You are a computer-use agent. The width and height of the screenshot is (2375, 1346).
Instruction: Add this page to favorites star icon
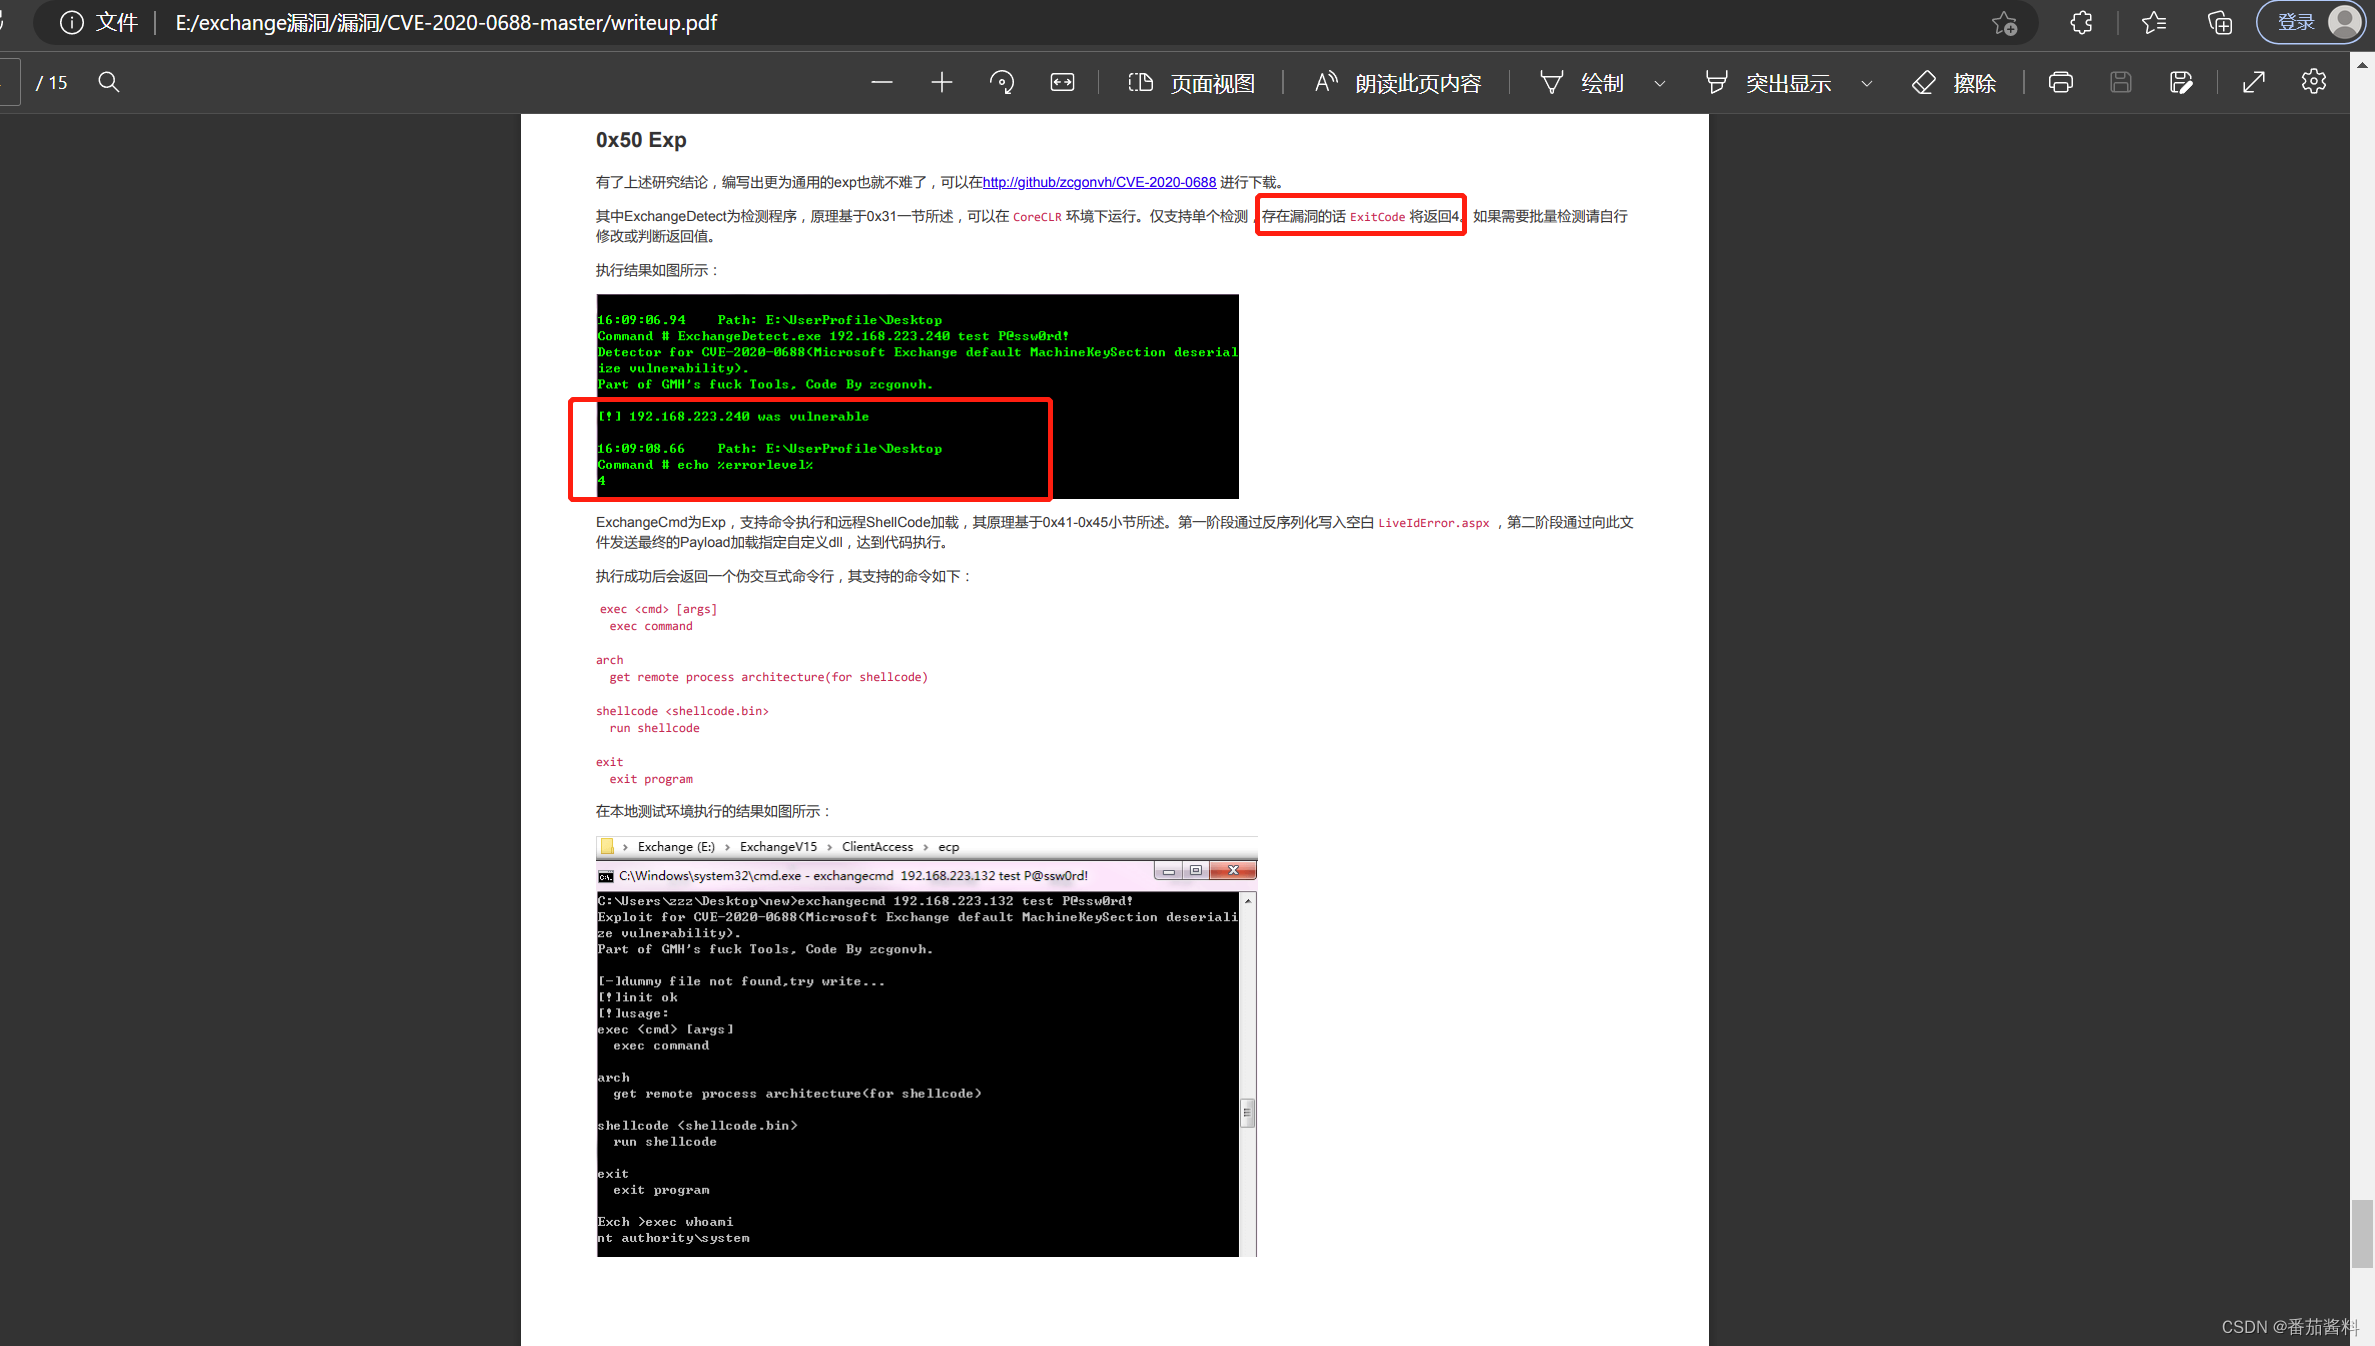[x=2004, y=23]
